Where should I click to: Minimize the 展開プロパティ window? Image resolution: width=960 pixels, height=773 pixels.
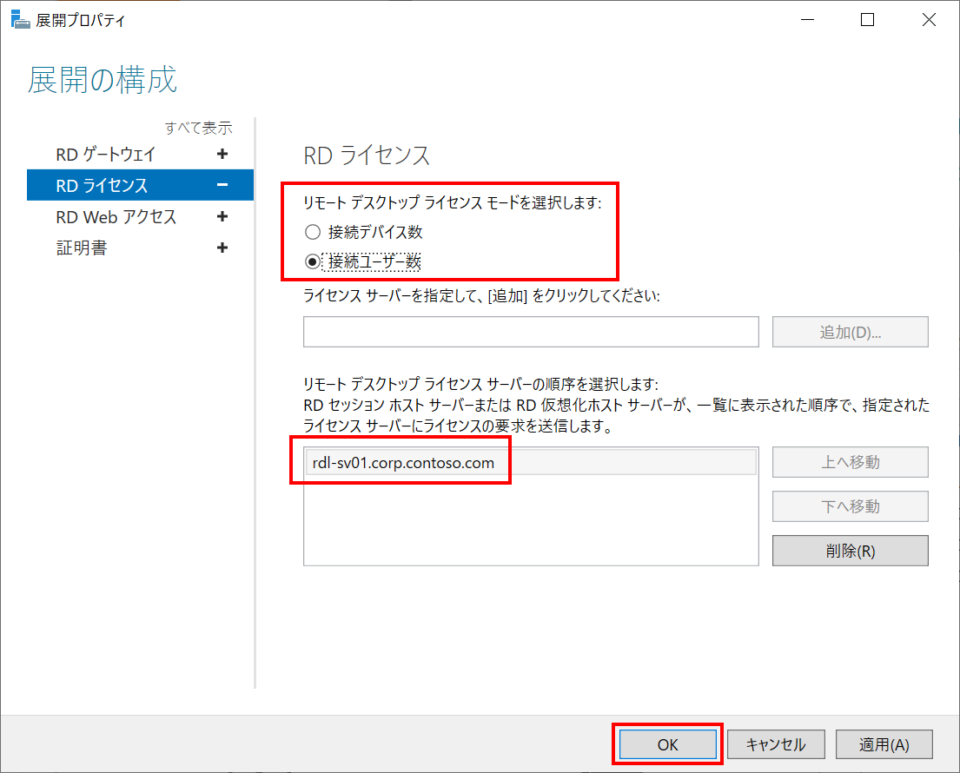coord(808,20)
